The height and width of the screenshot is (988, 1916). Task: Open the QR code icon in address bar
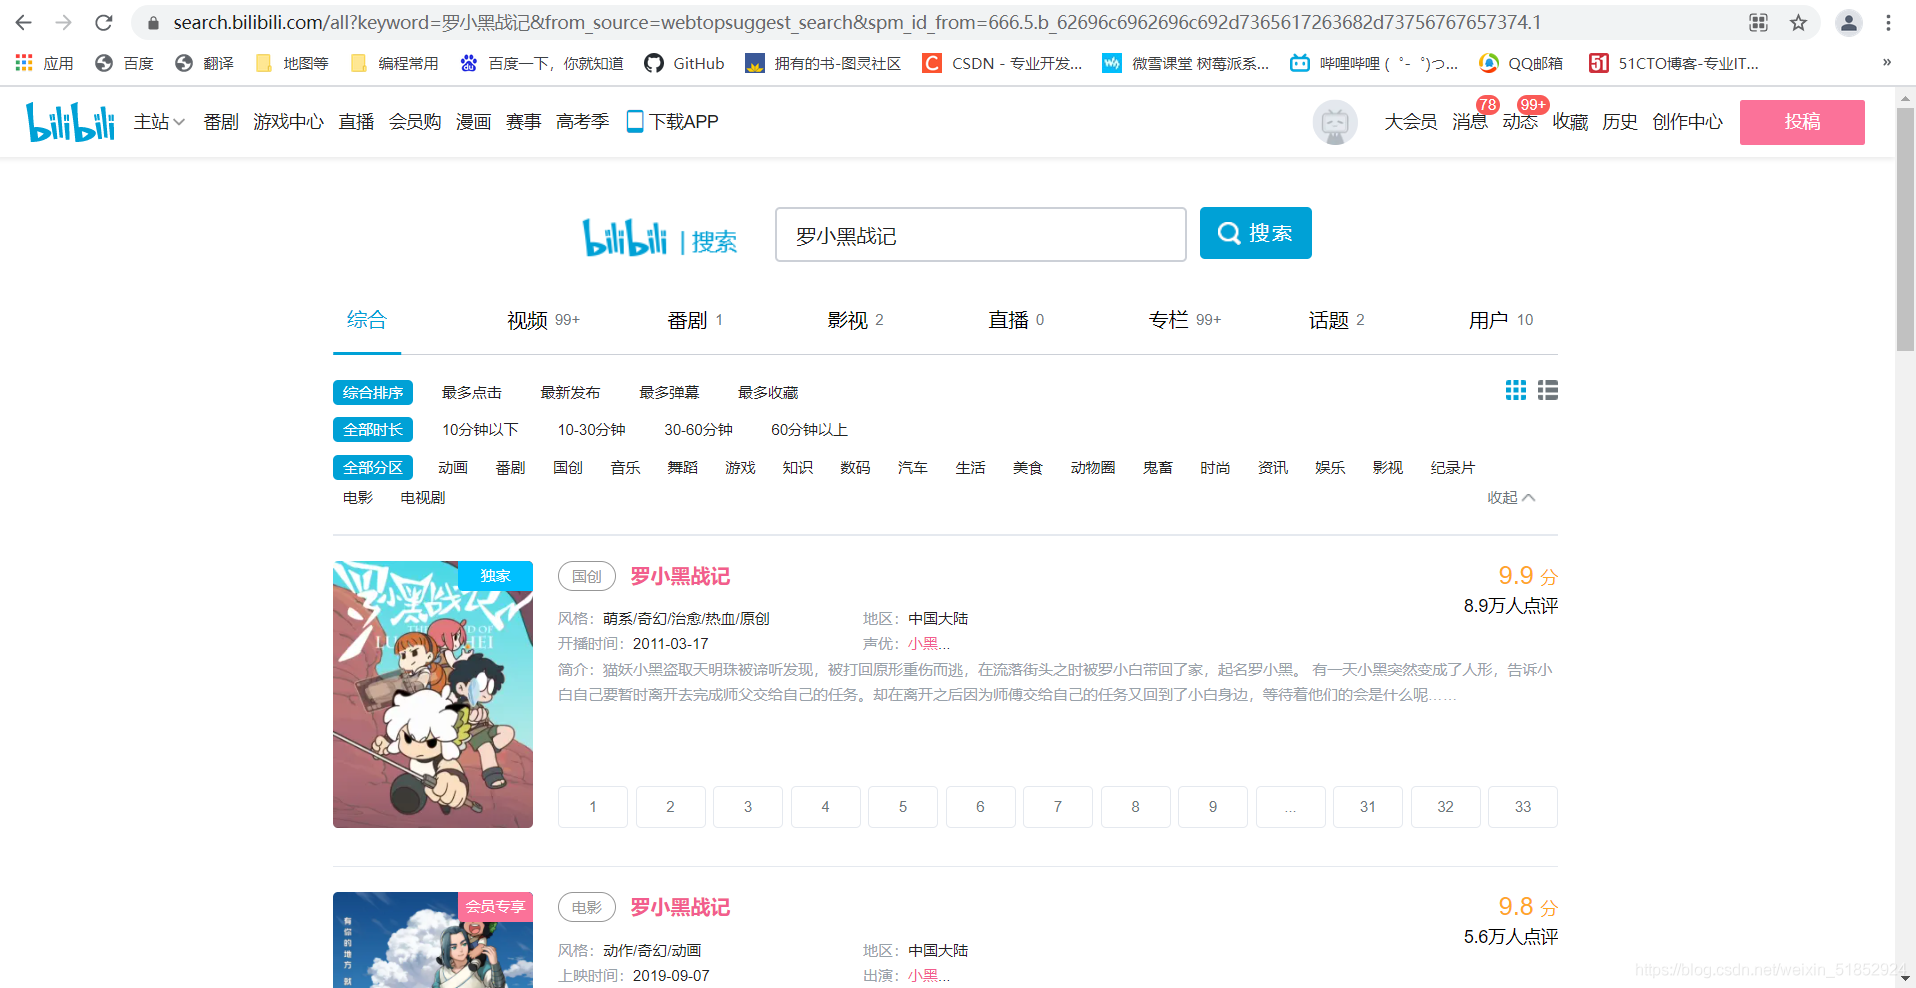[x=1758, y=22]
